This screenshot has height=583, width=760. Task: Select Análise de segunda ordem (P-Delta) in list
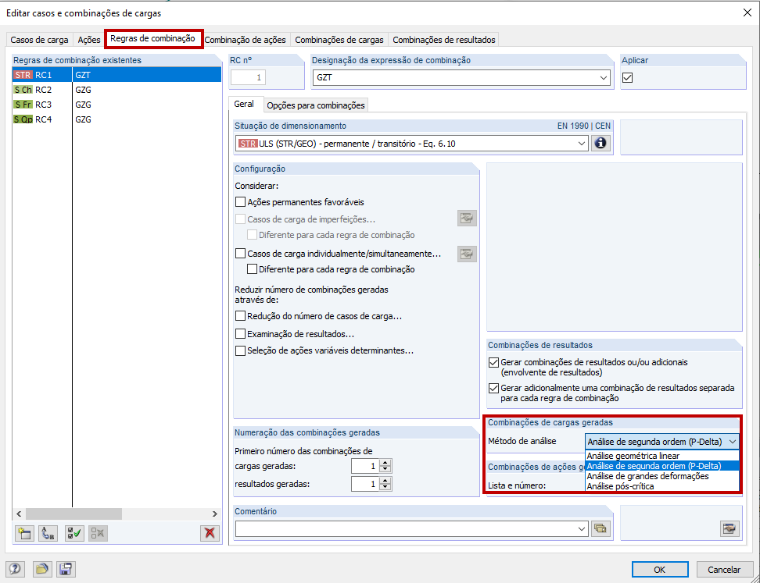pos(662,466)
